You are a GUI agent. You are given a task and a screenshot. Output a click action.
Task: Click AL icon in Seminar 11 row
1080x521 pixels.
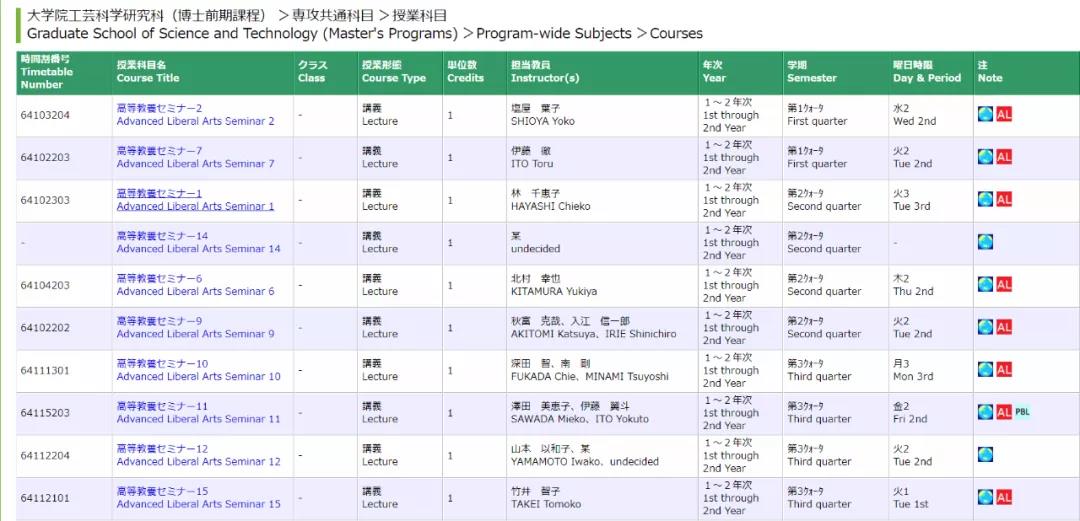coord(1004,412)
